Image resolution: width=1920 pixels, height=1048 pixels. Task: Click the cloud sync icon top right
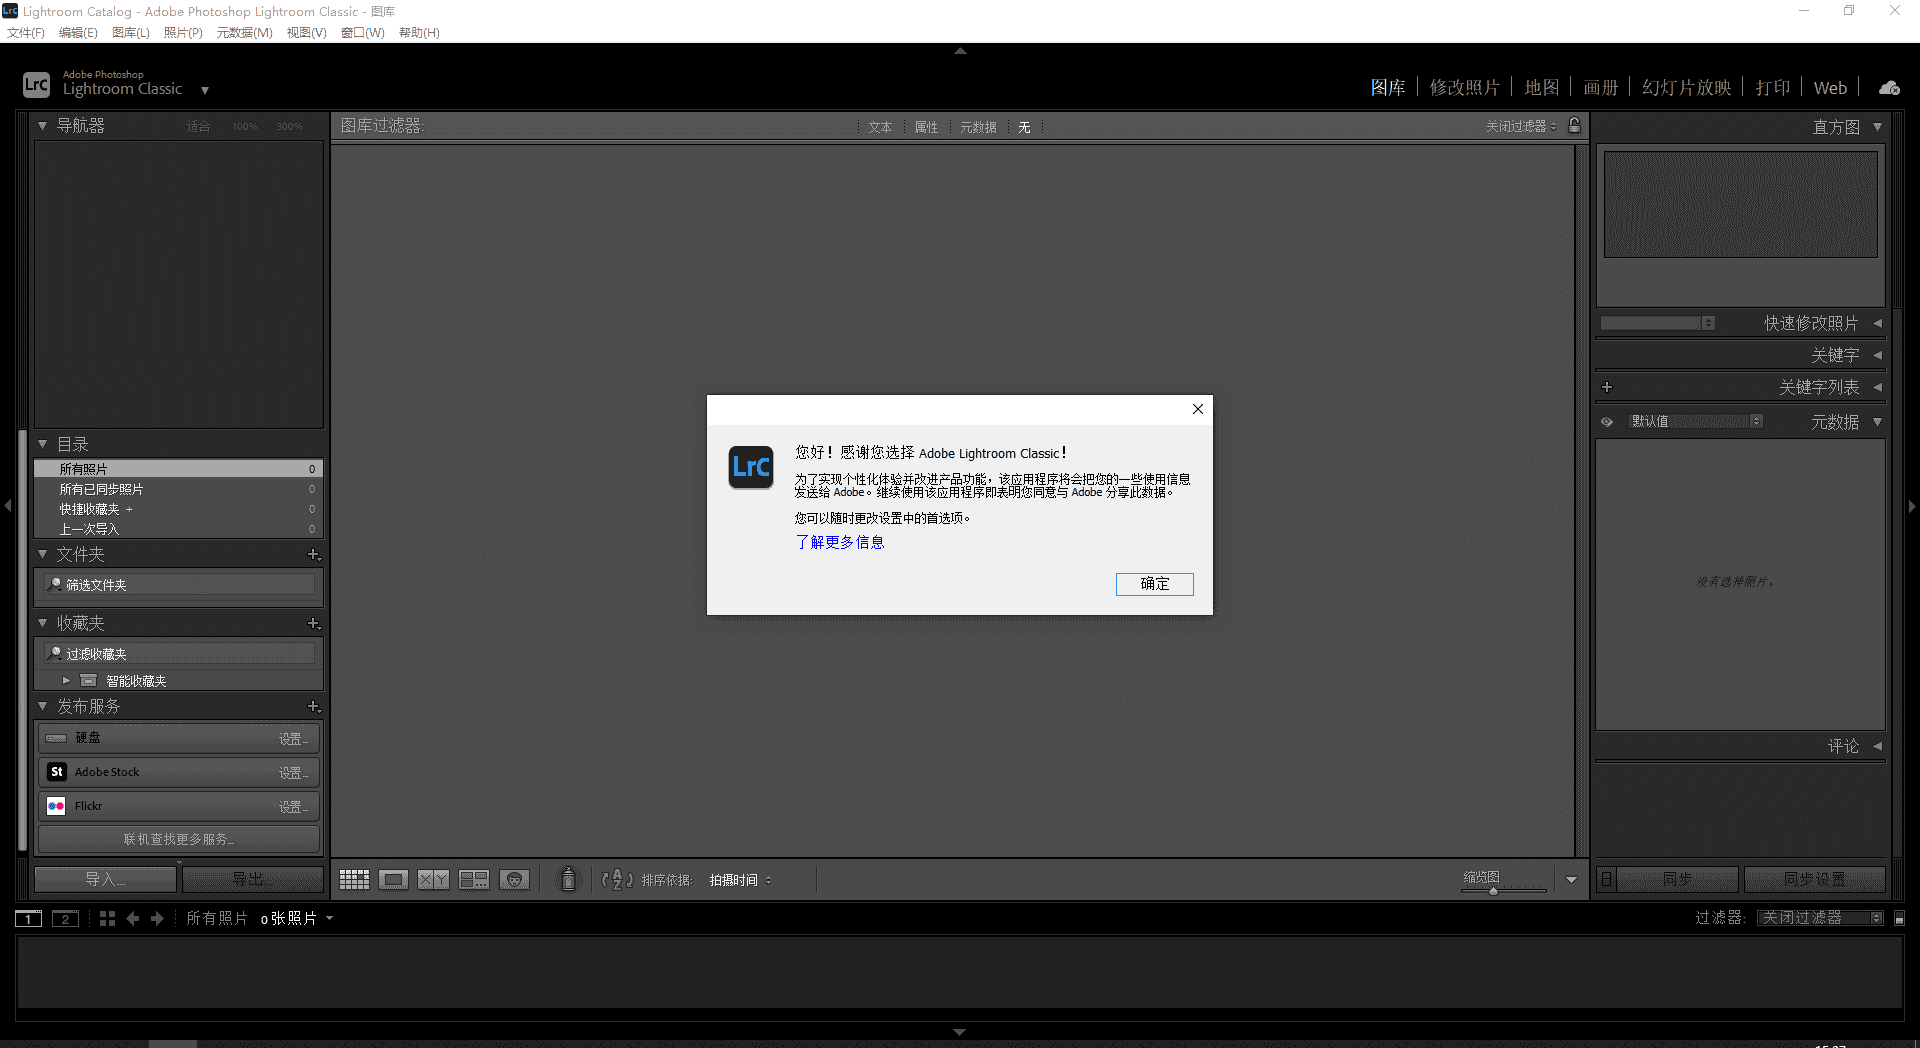tap(1888, 87)
